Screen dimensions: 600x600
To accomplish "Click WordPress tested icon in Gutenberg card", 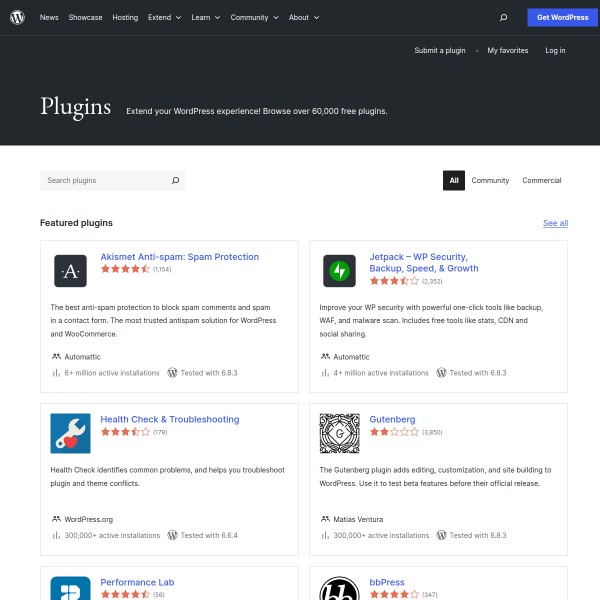I will tap(441, 535).
